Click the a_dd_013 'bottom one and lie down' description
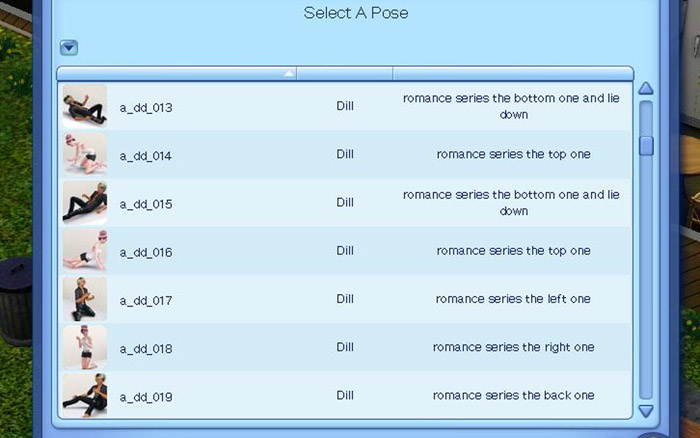This screenshot has height=438, width=700. [x=512, y=106]
